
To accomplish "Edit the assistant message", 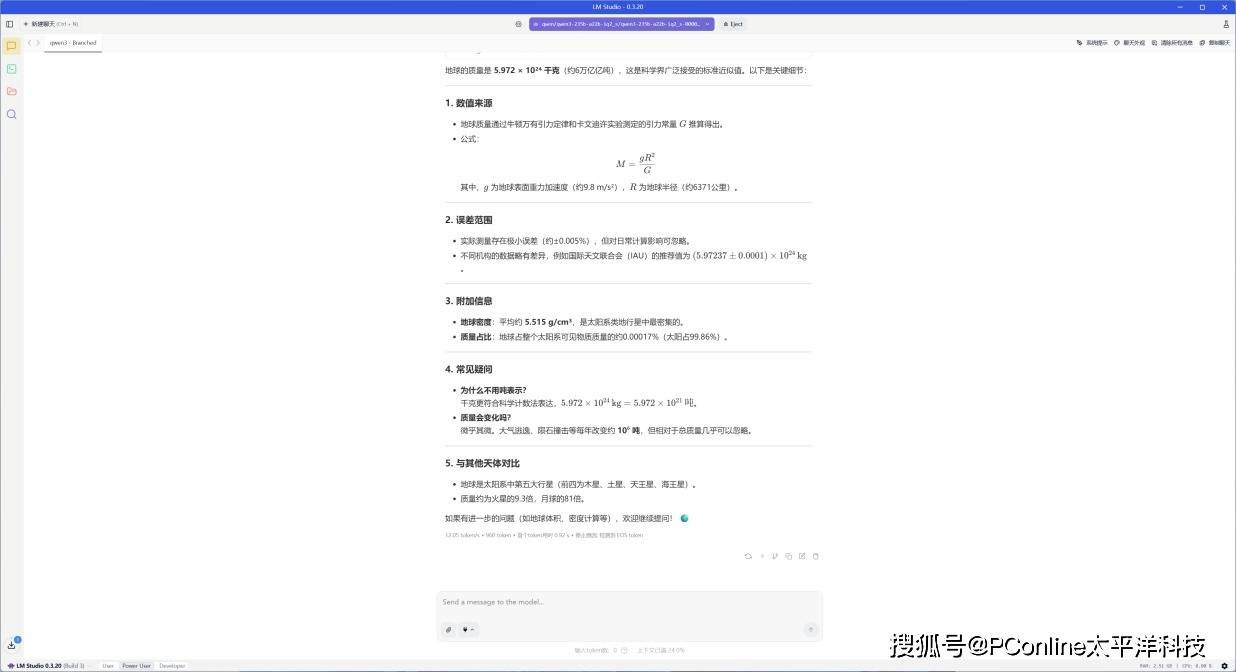I will (802, 556).
